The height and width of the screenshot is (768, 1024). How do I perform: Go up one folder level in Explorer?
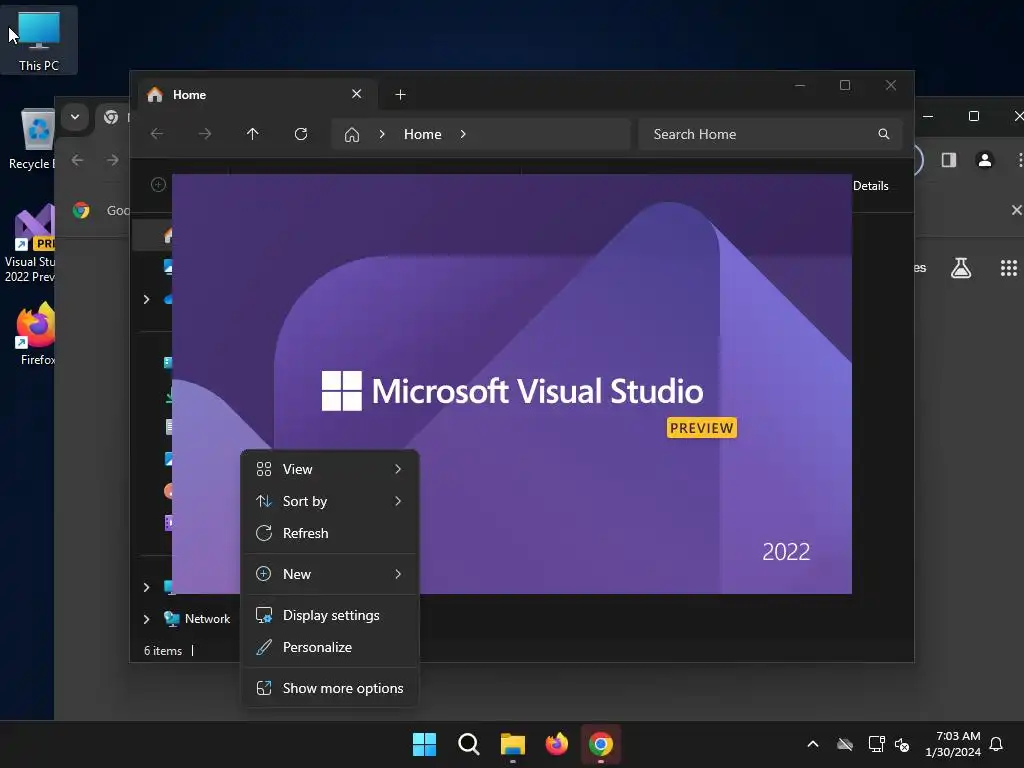(253, 134)
